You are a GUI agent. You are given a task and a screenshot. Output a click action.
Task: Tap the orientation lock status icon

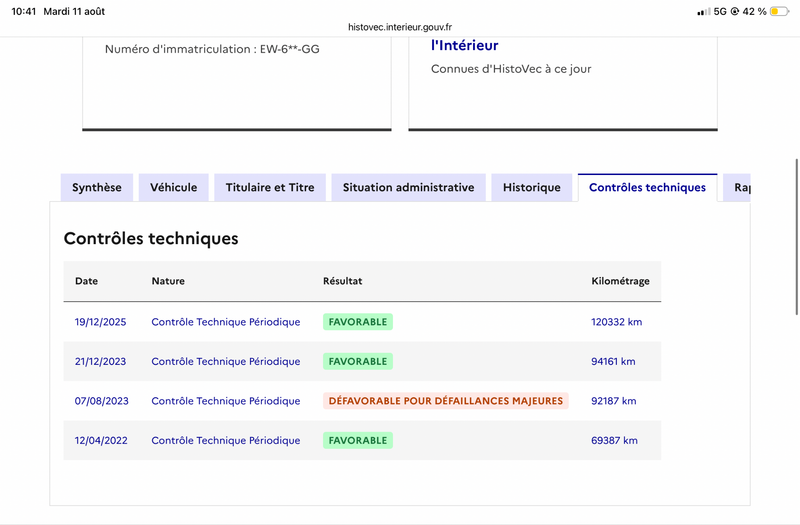[735, 11]
